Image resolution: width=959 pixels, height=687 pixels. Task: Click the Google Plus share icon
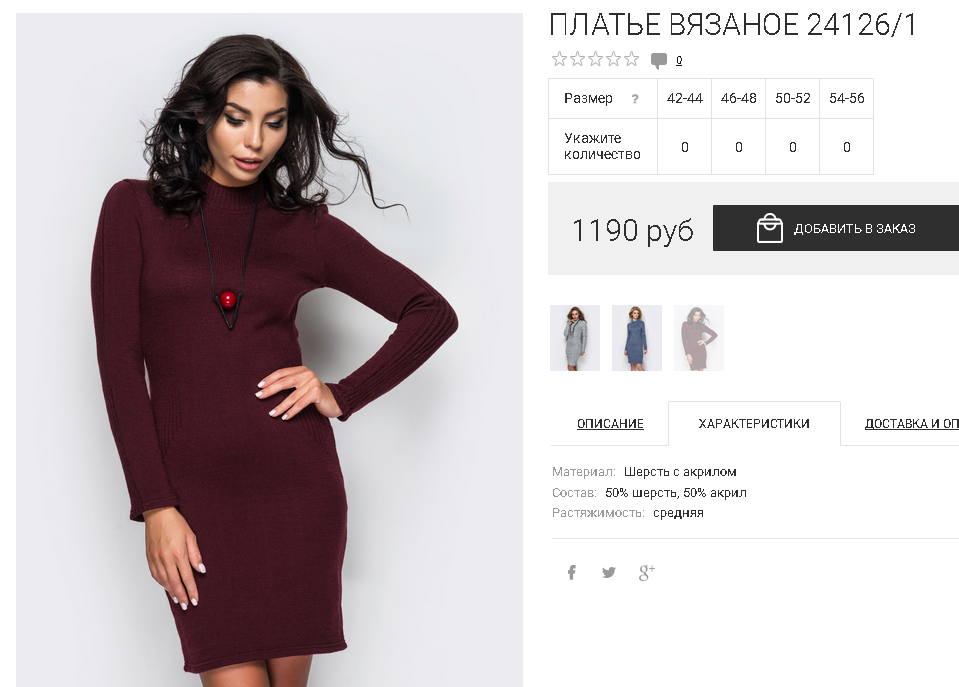[x=646, y=573]
